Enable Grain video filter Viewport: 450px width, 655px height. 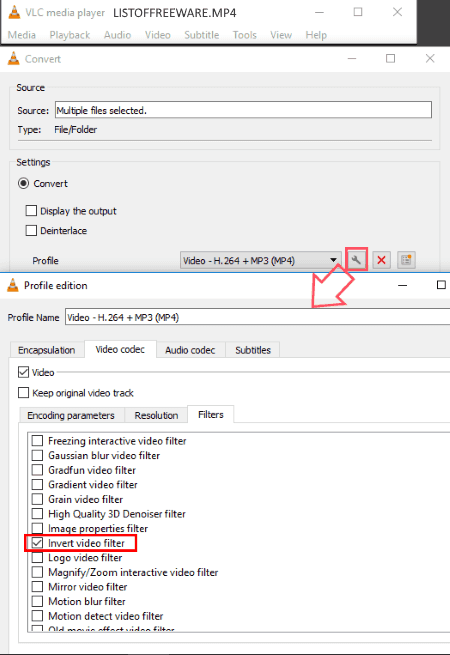point(38,499)
